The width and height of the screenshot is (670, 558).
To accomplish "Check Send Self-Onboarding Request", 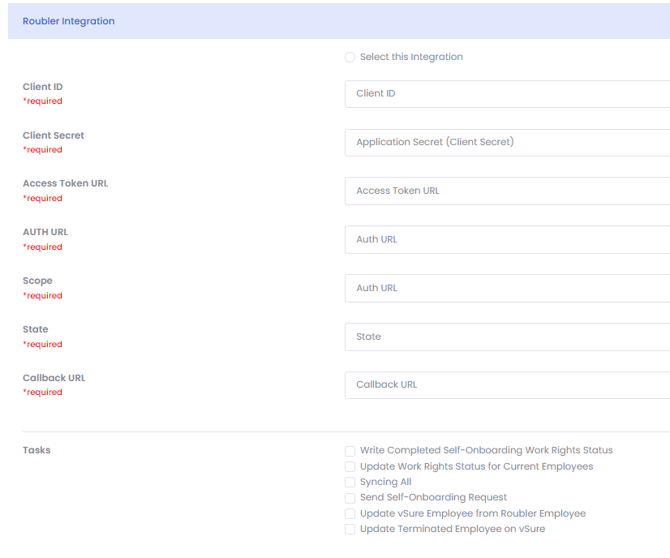I will coord(350,498).
